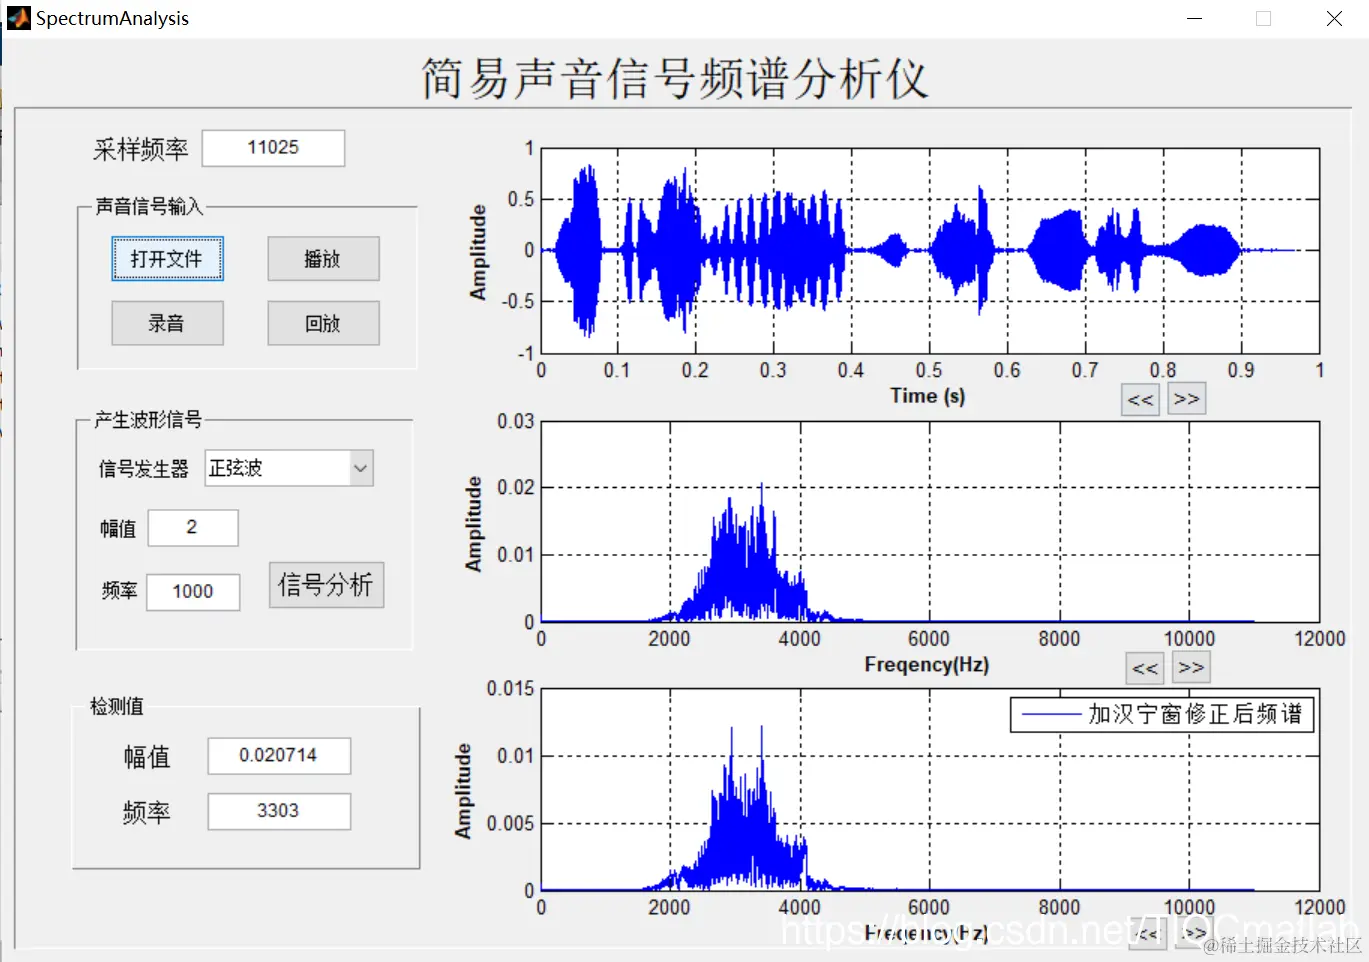Click the 简易声音信号频谱分析仪 title text
Image resolution: width=1369 pixels, height=962 pixels.
(x=675, y=78)
